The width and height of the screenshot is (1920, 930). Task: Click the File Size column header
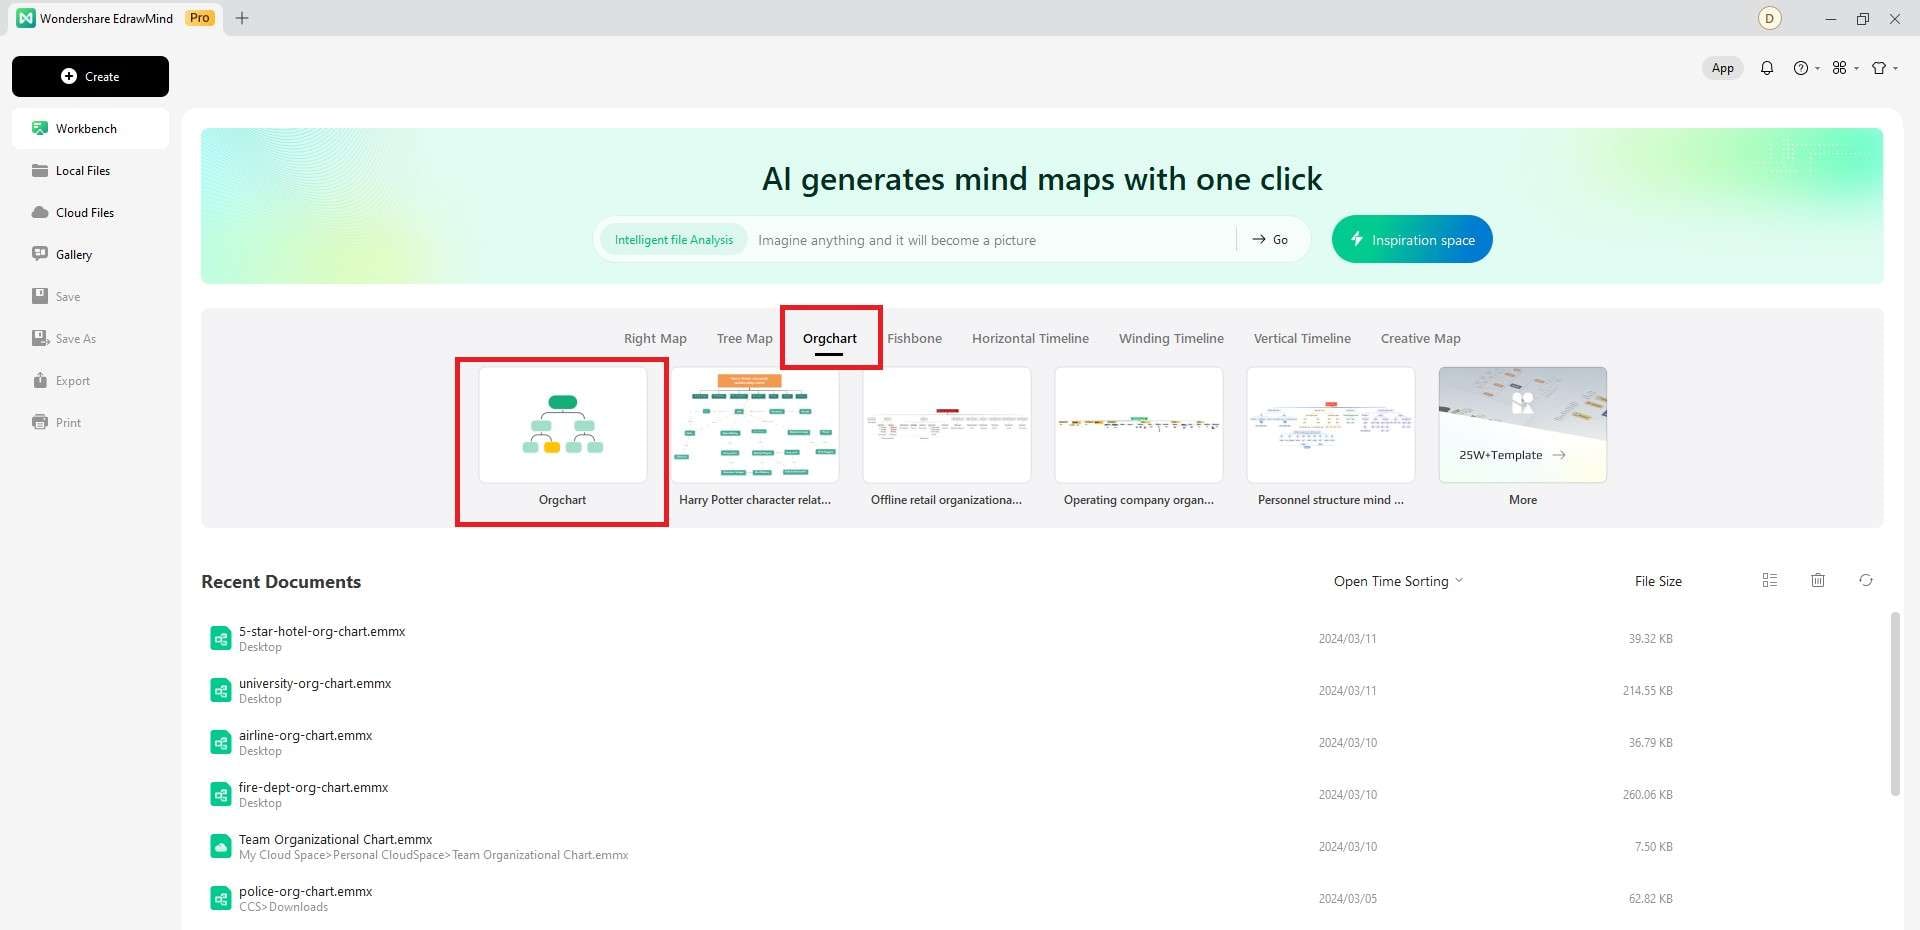click(x=1658, y=581)
